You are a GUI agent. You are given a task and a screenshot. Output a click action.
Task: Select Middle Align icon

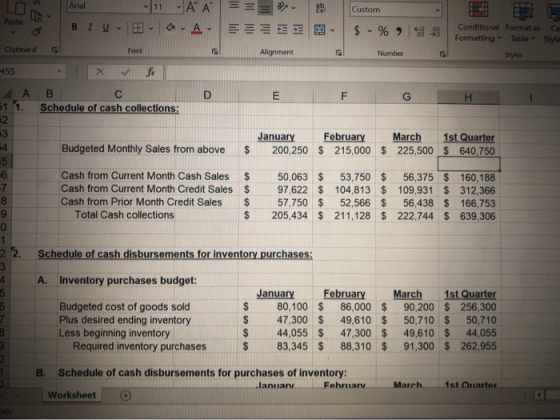(249, 6)
